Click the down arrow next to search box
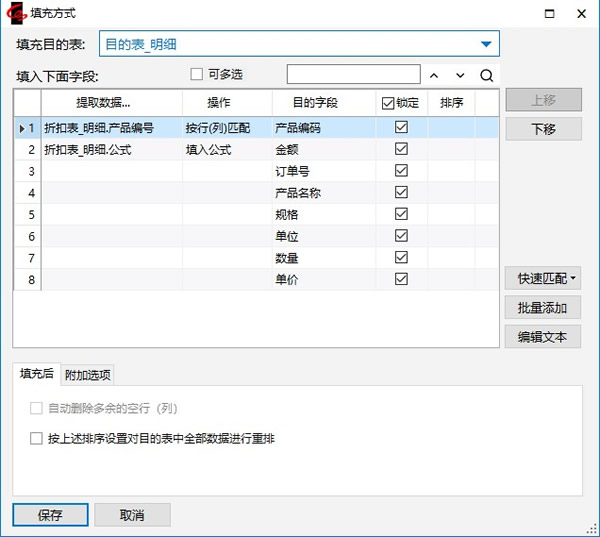The width and height of the screenshot is (600, 537). tap(460, 75)
